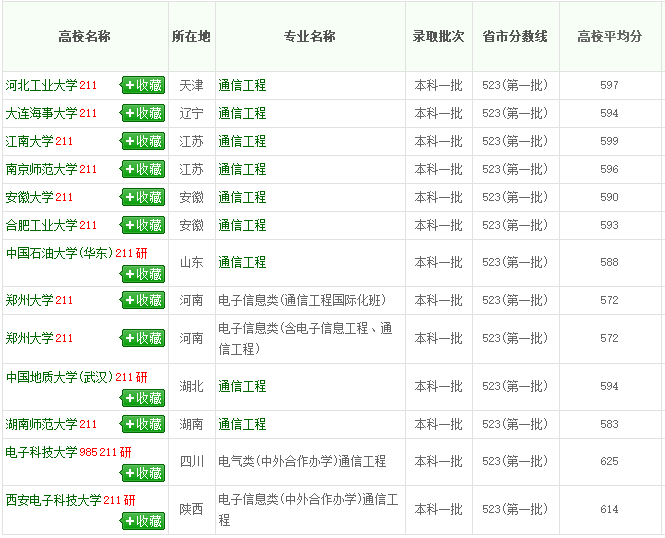Select average score 588 cell
The image size is (665, 538).
coord(609,262)
